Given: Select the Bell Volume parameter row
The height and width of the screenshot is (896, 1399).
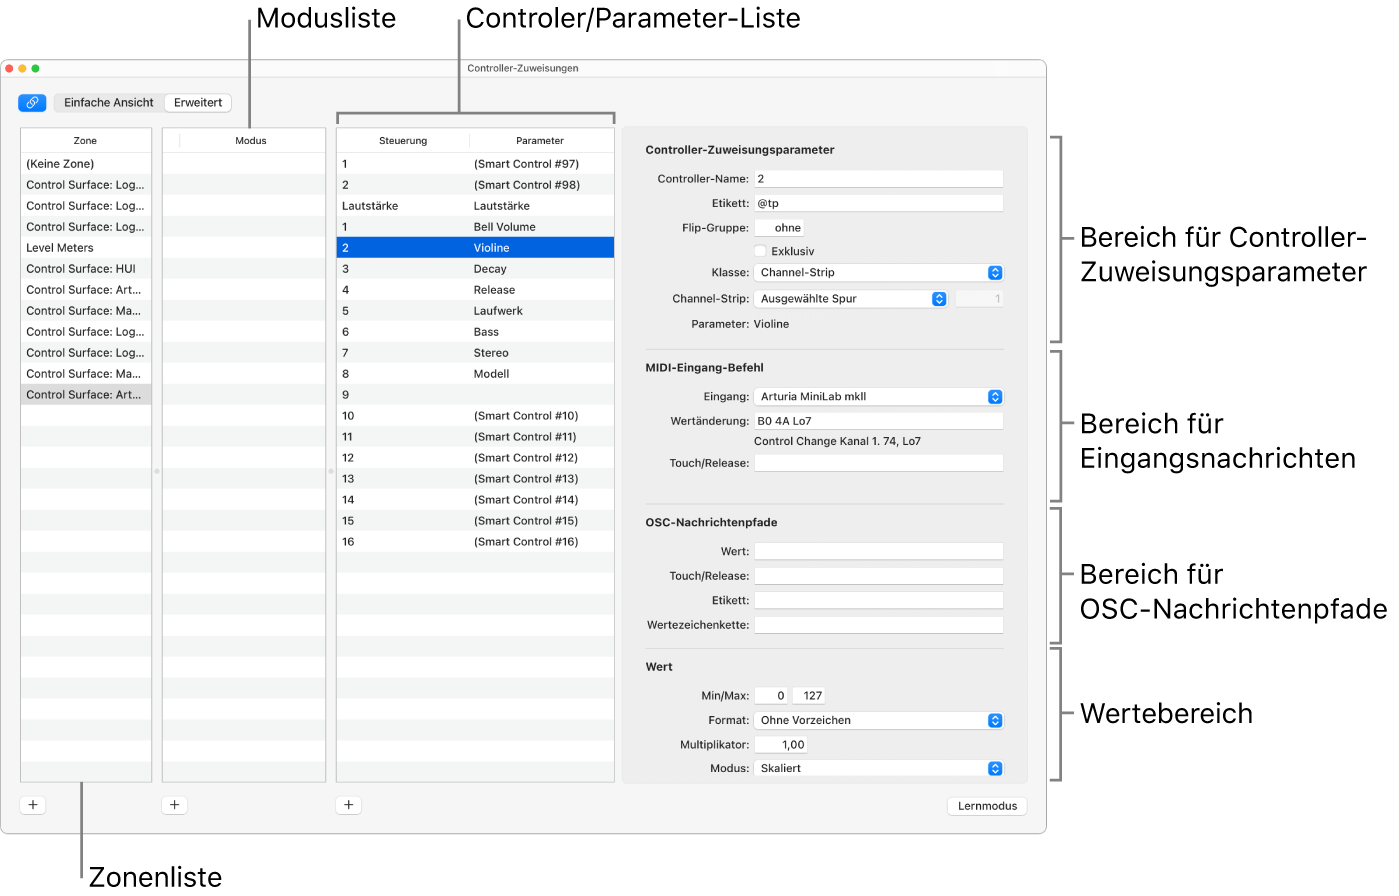Looking at the screenshot, I should [x=475, y=227].
